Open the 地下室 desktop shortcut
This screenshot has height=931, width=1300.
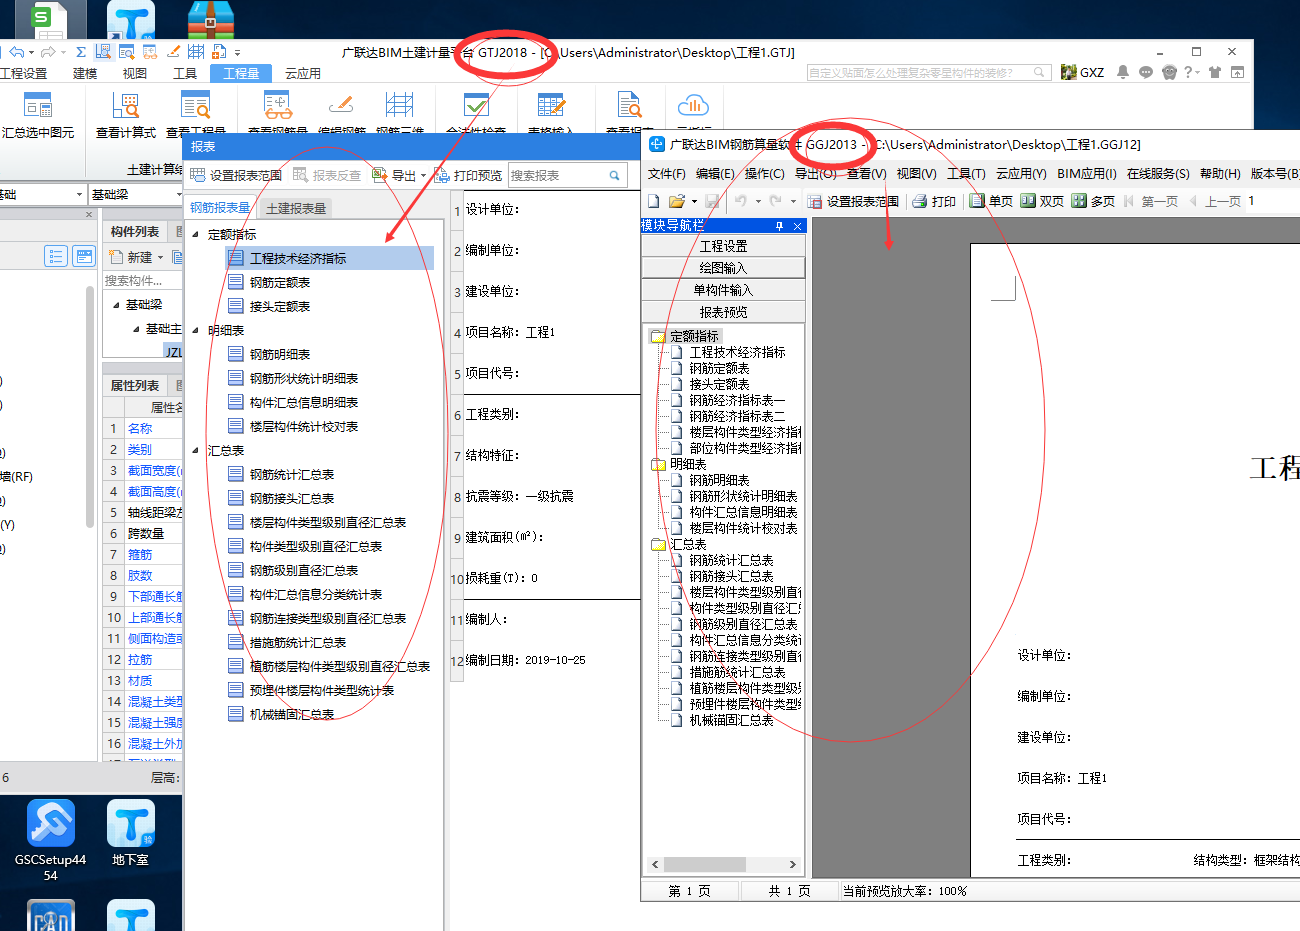(130, 833)
